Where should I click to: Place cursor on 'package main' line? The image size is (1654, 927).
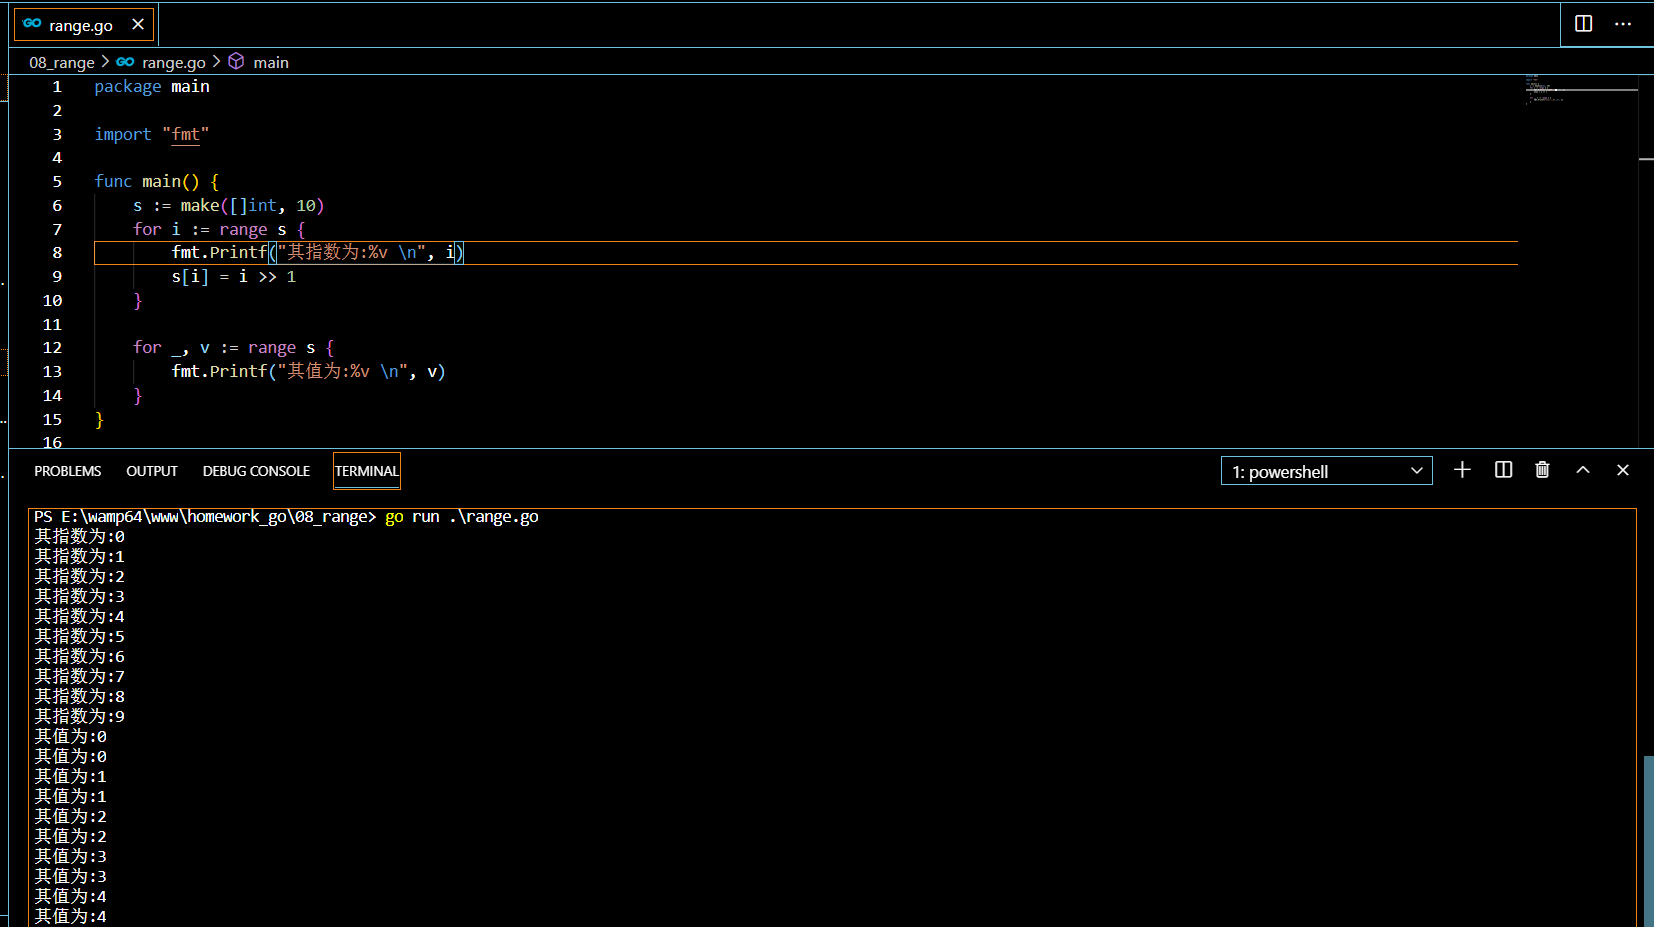tap(152, 87)
